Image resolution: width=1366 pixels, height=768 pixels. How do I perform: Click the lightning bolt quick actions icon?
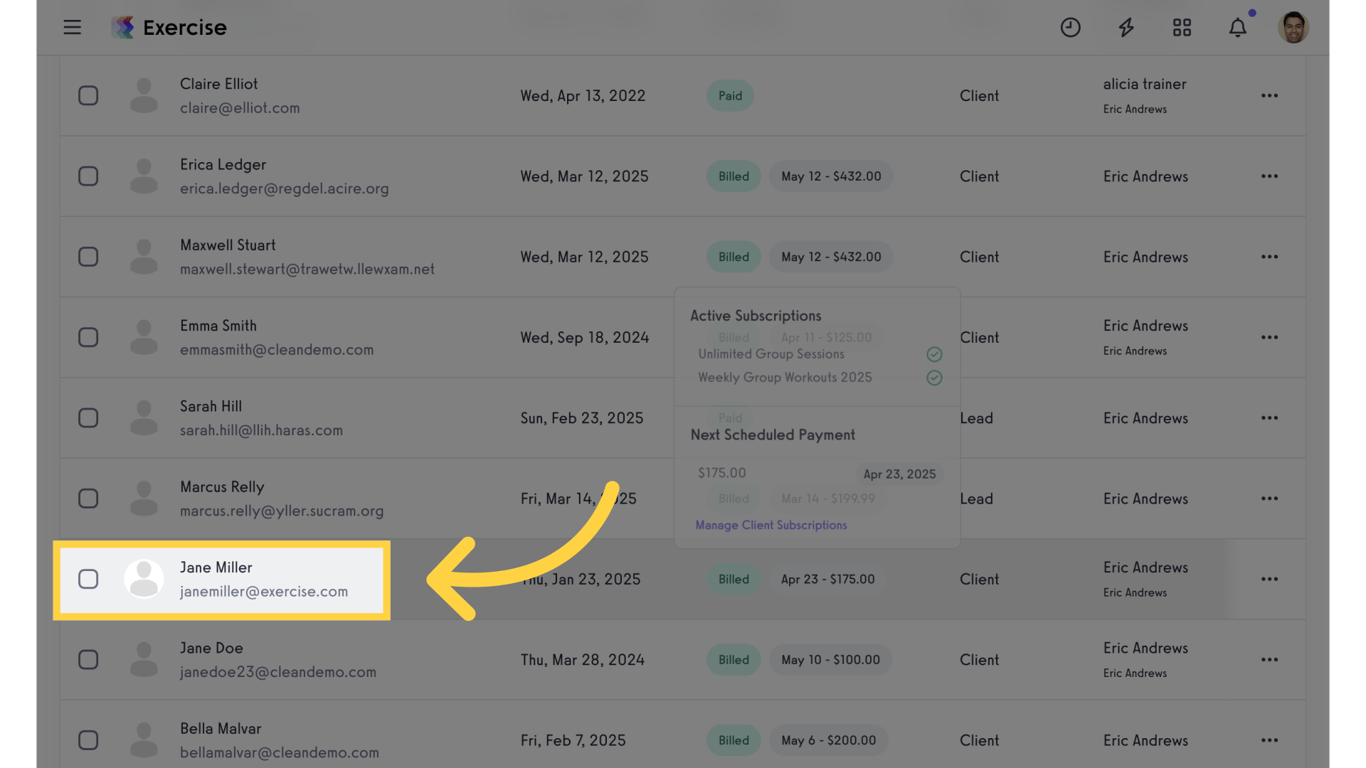point(1126,28)
